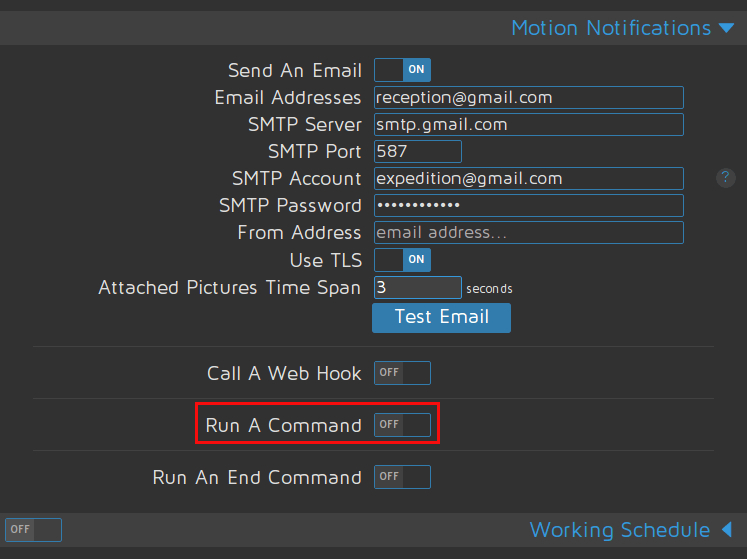Open the Motion Notifications heading
This screenshot has height=559, width=747.
pyautogui.click(x=611, y=28)
